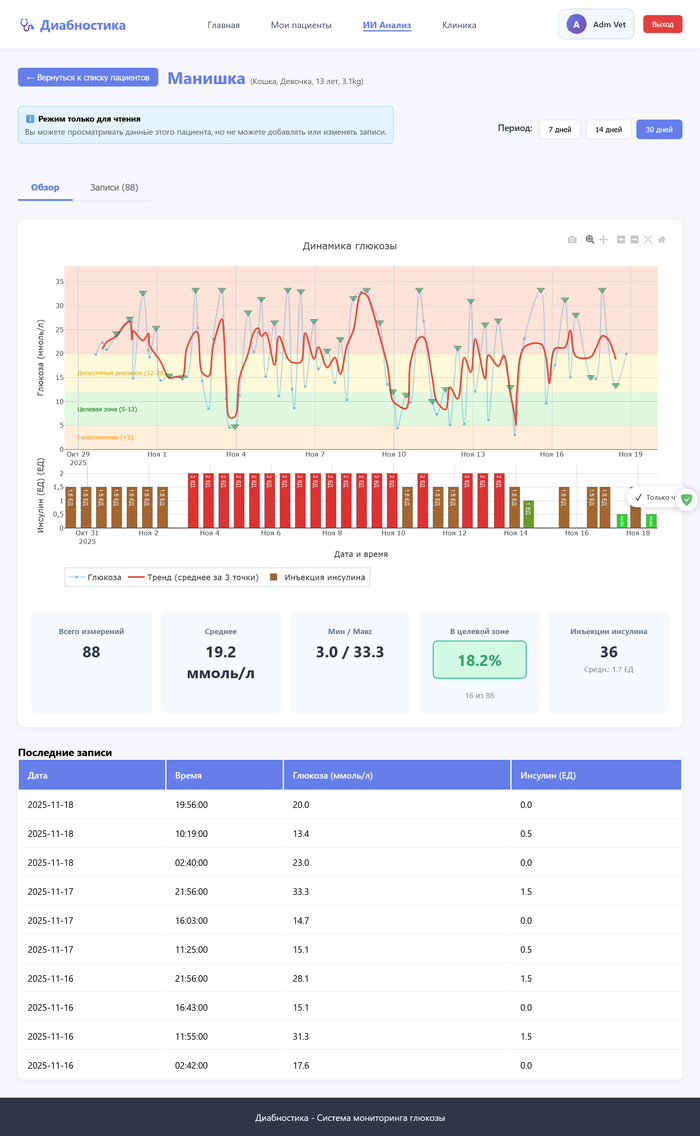Open the Adm Vet user profile
700x1136 pixels.
click(596, 24)
